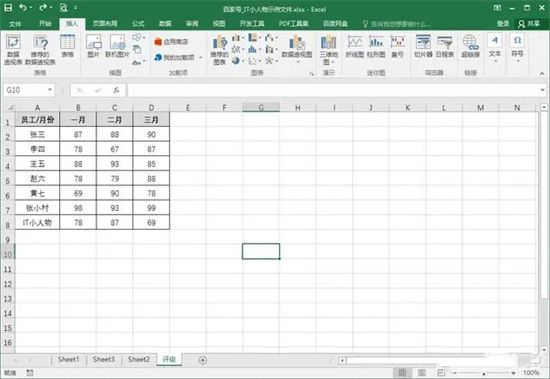550x379 pixels.
Task: Add a new sheet with plus button
Action: [x=203, y=360]
